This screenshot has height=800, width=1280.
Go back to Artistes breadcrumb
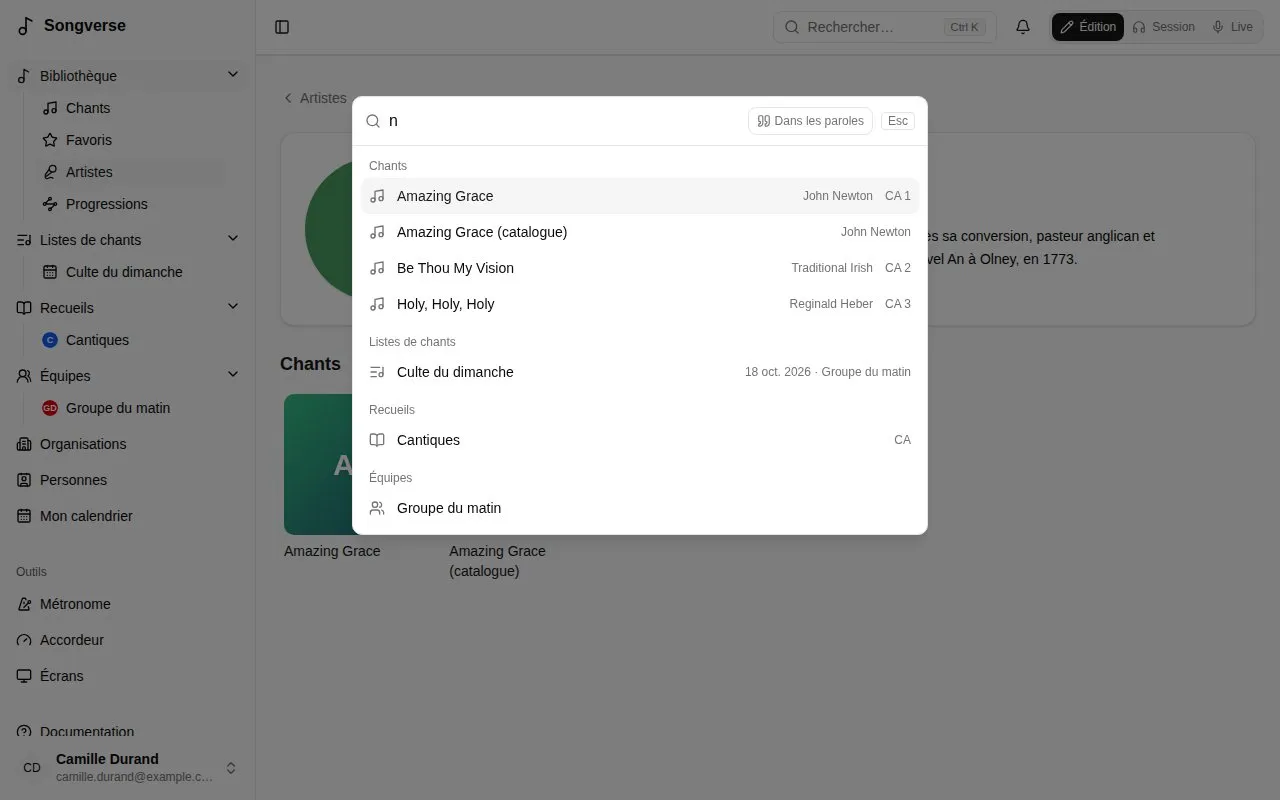pos(315,98)
